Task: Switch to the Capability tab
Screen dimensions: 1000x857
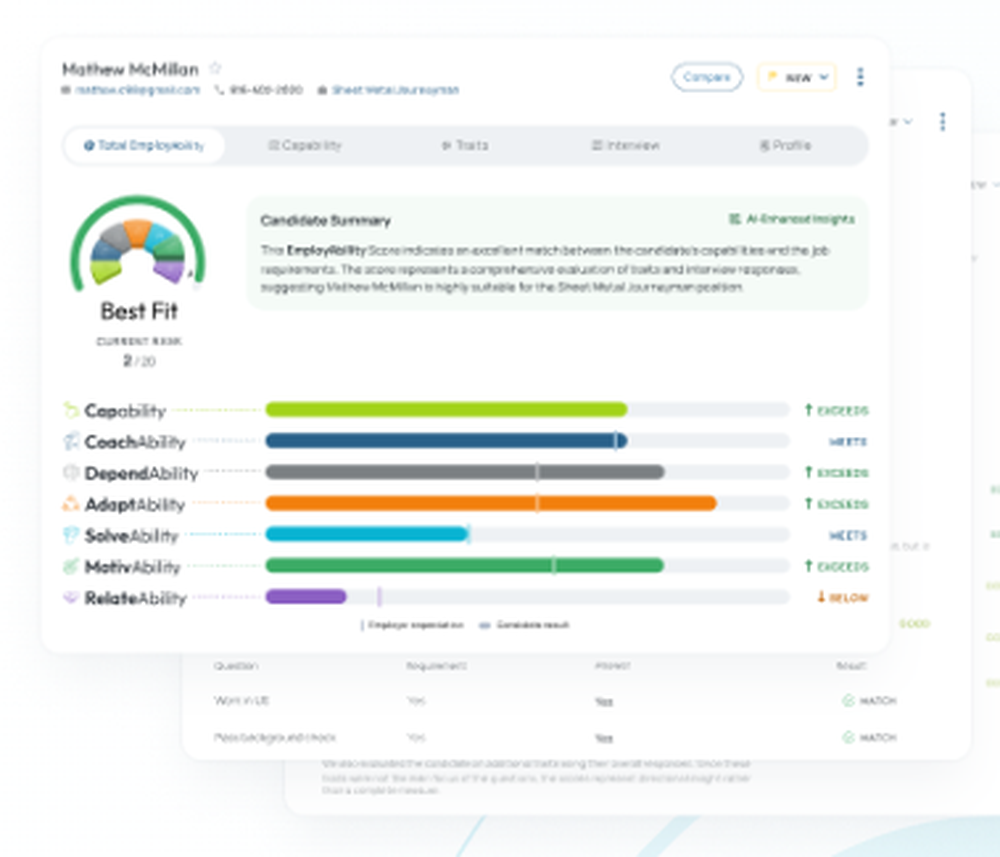Action: (x=305, y=145)
